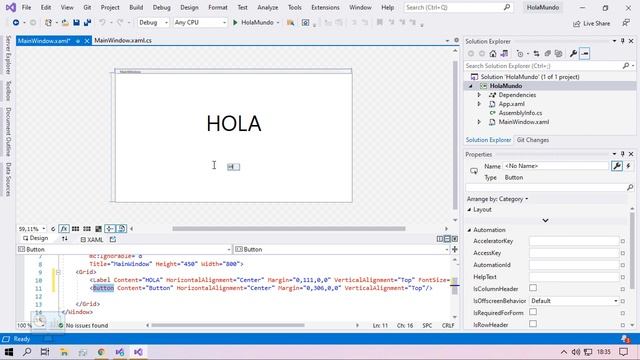This screenshot has height=360, width=640.
Task: Toggle the designer show snap grid icon
Action: coord(76,229)
